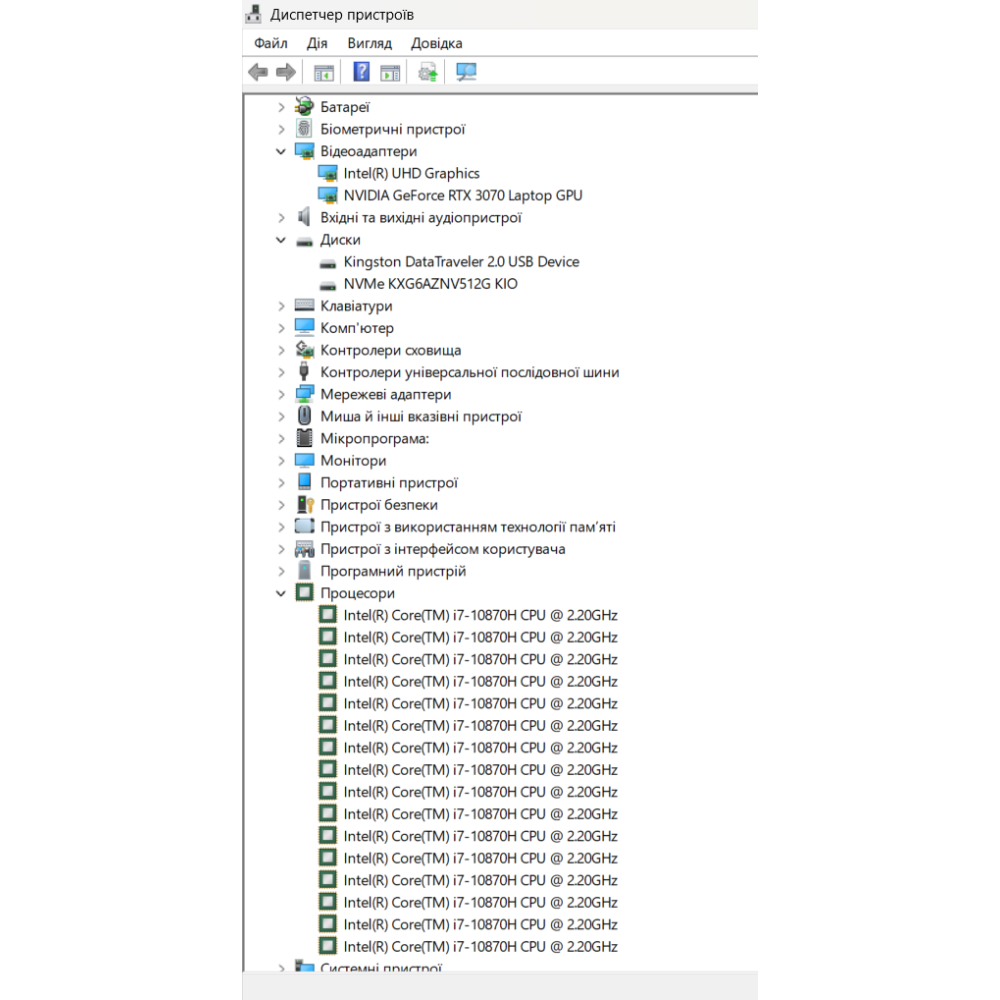Click the Back arrow toolbar button

coord(258,72)
